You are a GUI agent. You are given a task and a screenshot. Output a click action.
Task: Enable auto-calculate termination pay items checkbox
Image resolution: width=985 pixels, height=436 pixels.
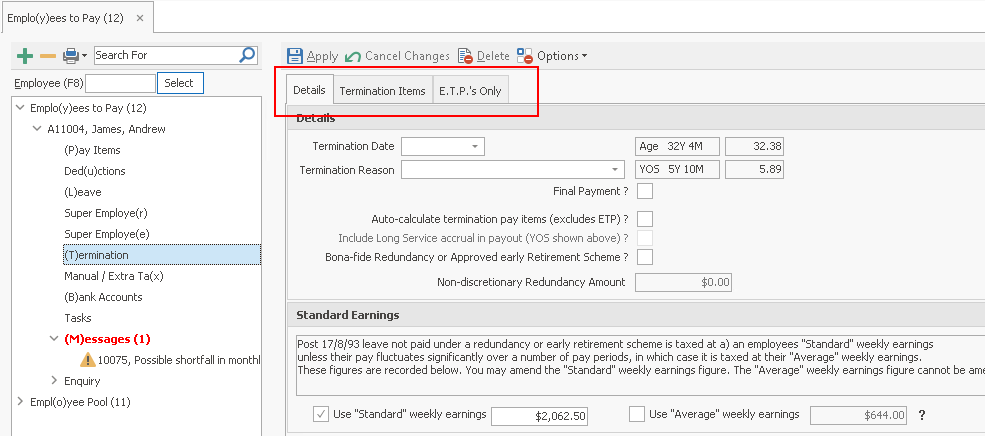coord(645,219)
